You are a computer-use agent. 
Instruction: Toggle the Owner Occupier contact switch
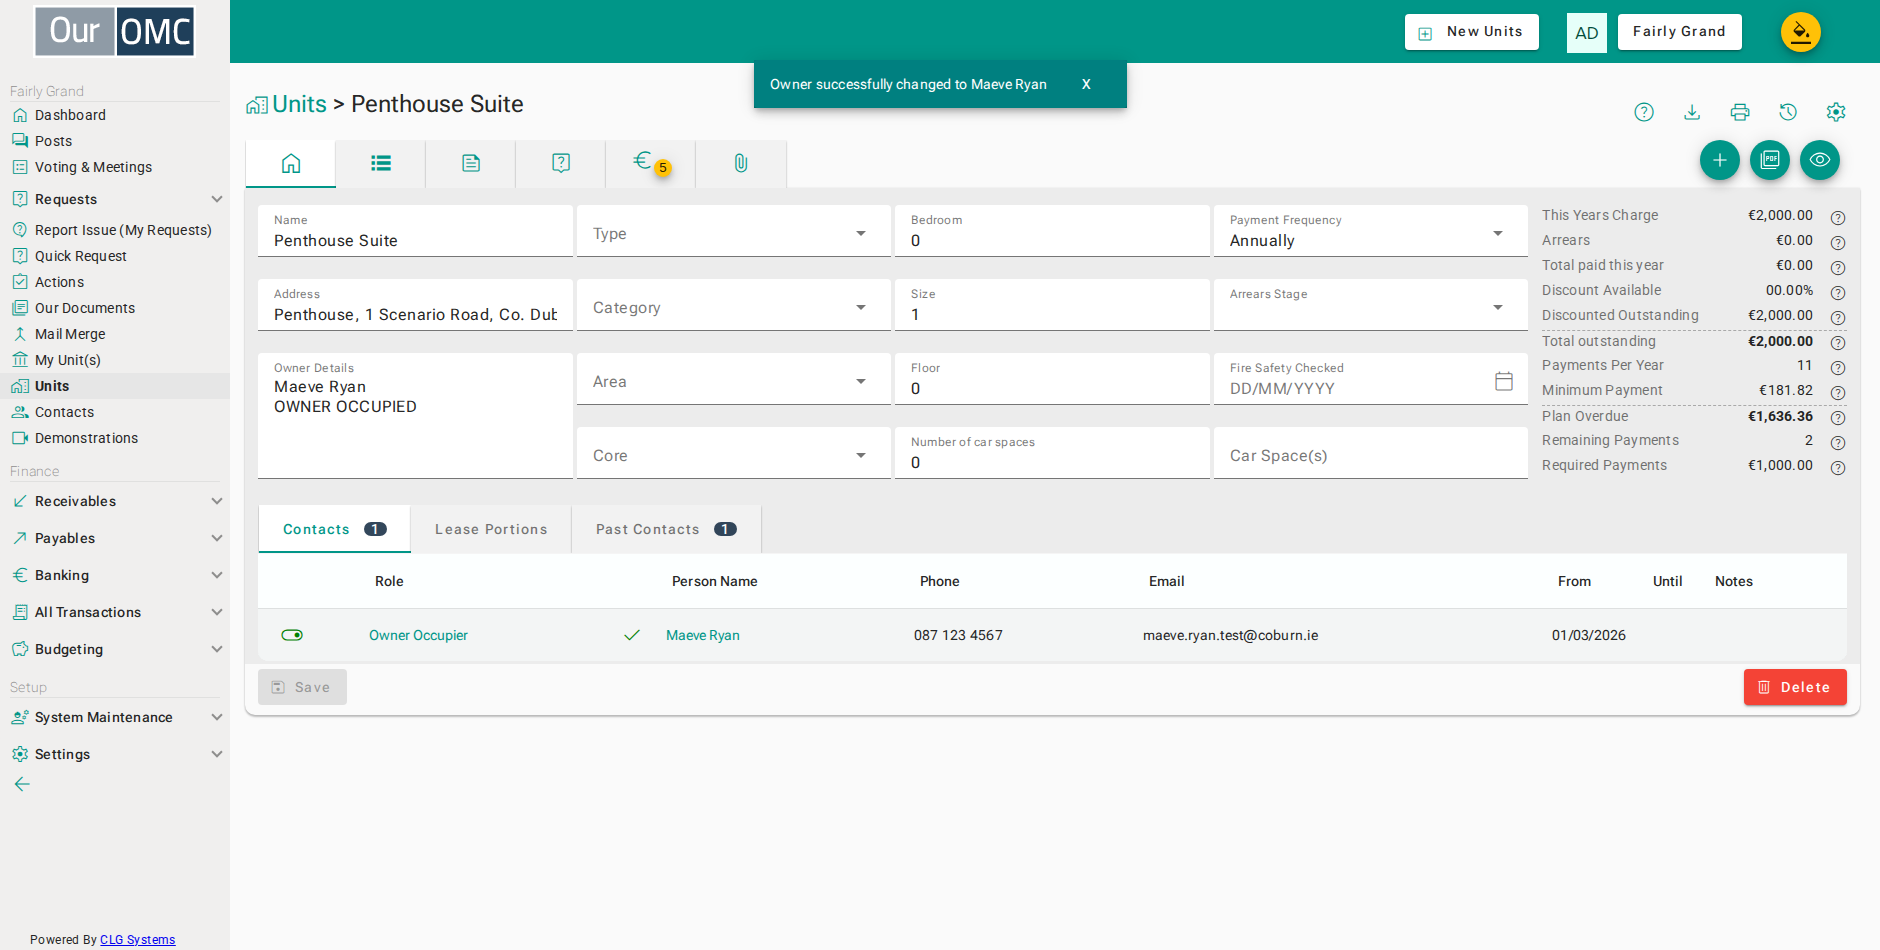pos(292,635)
